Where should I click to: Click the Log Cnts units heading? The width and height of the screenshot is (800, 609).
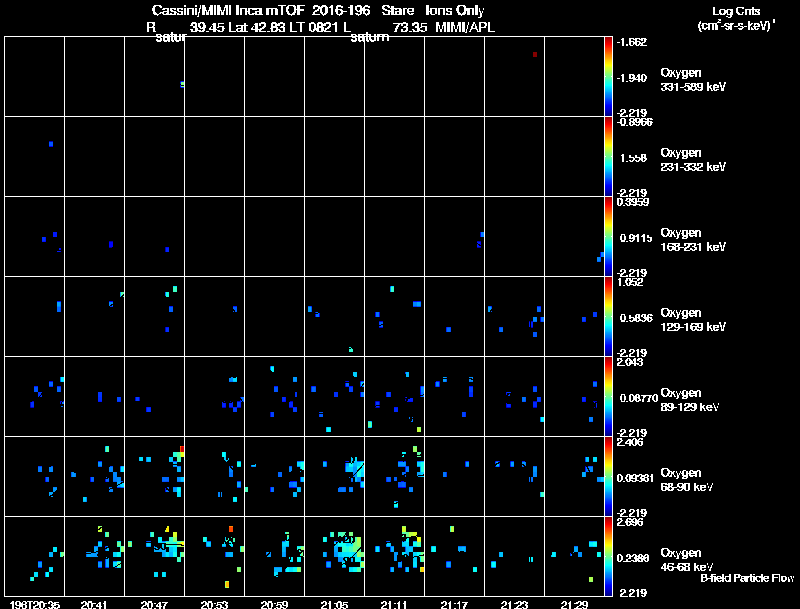pos(736,18)
